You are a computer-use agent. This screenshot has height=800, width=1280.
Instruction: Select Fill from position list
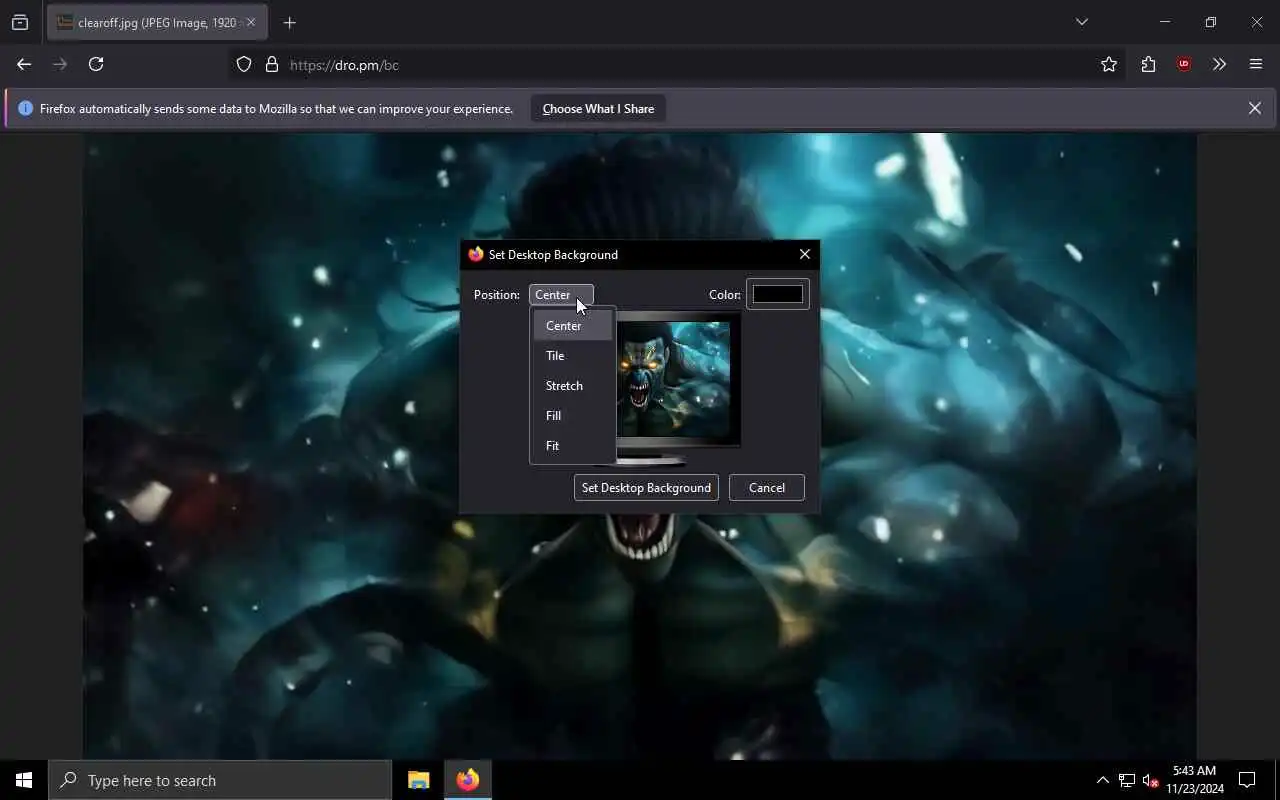(x=573, y=416)
